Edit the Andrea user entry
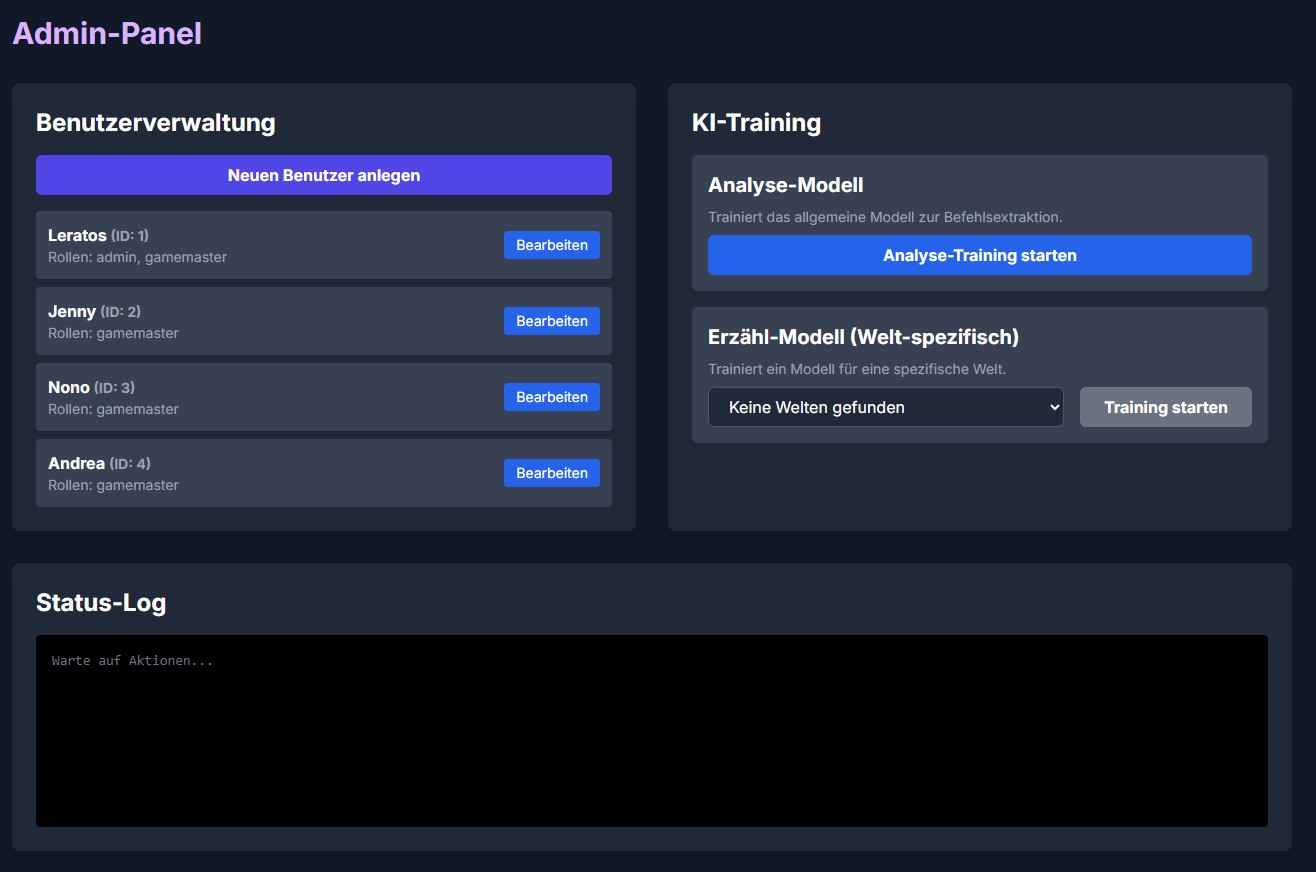Viewport: 1316px width, 872px height. (x=551, y=473)
